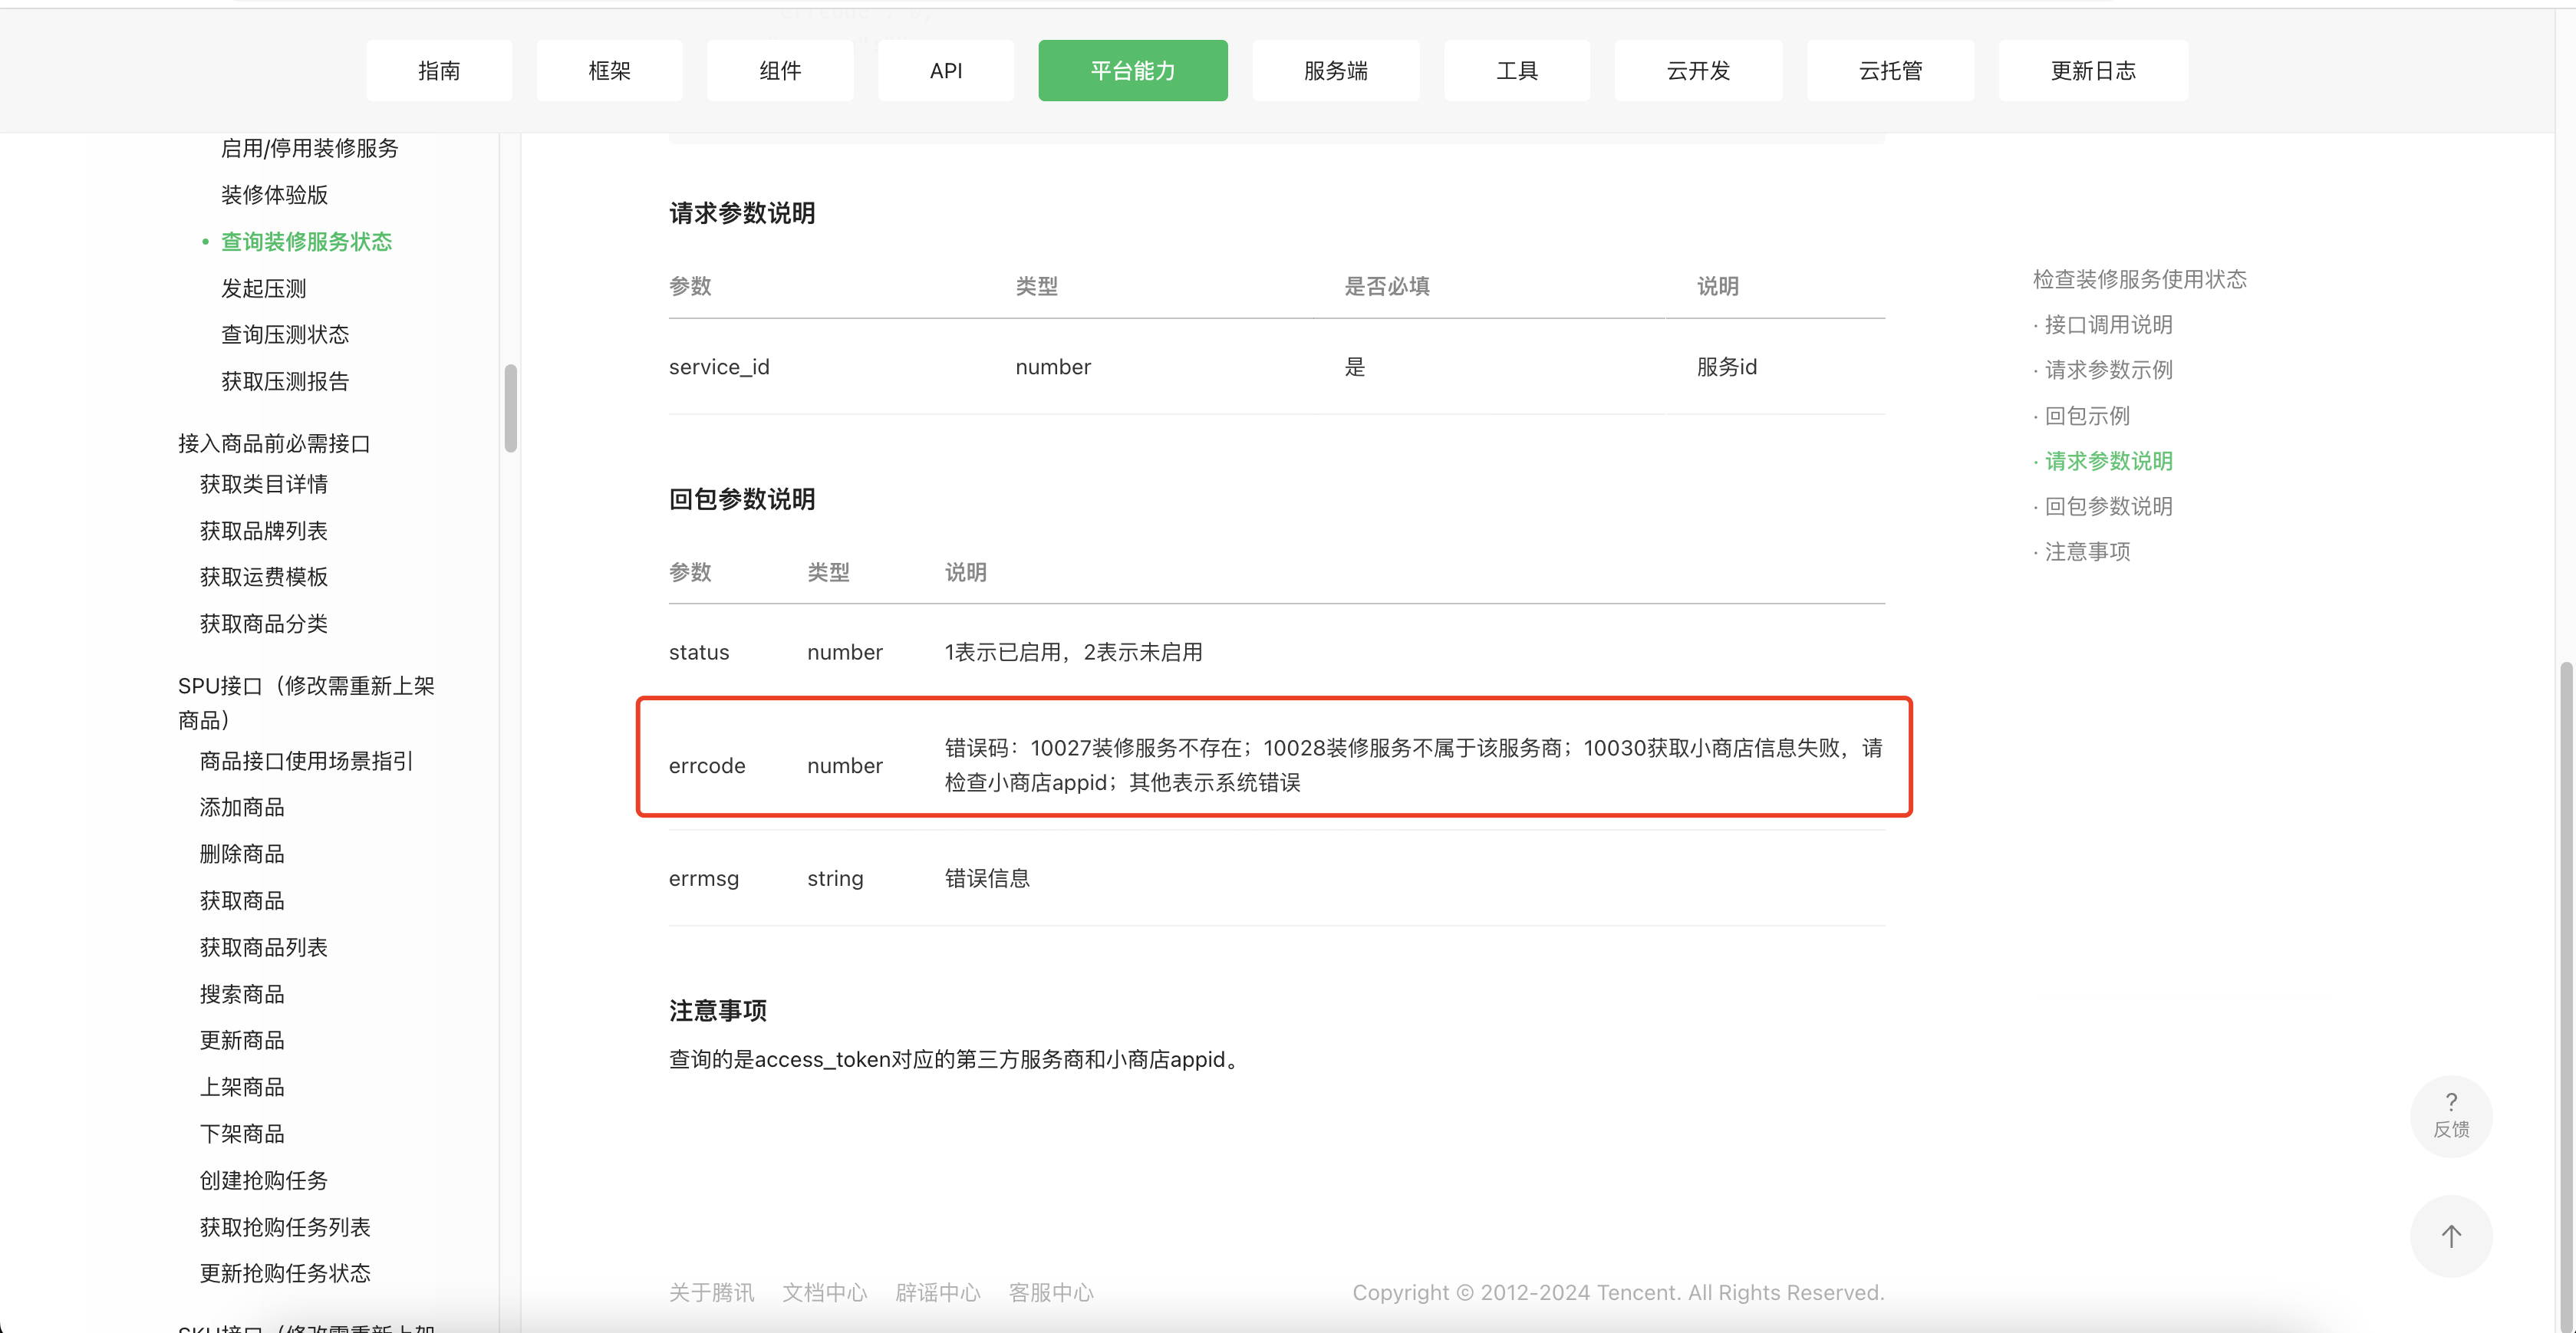Click the 客服中心 footer link
The width and height of the screenshot is (2576, 1333).
tap(1050, 1292)
